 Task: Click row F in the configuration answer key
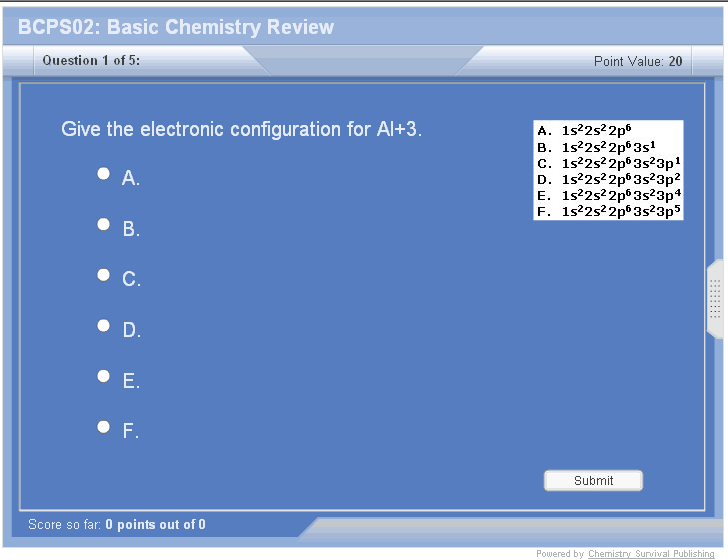pyautogui.click(x=609, y=211)
